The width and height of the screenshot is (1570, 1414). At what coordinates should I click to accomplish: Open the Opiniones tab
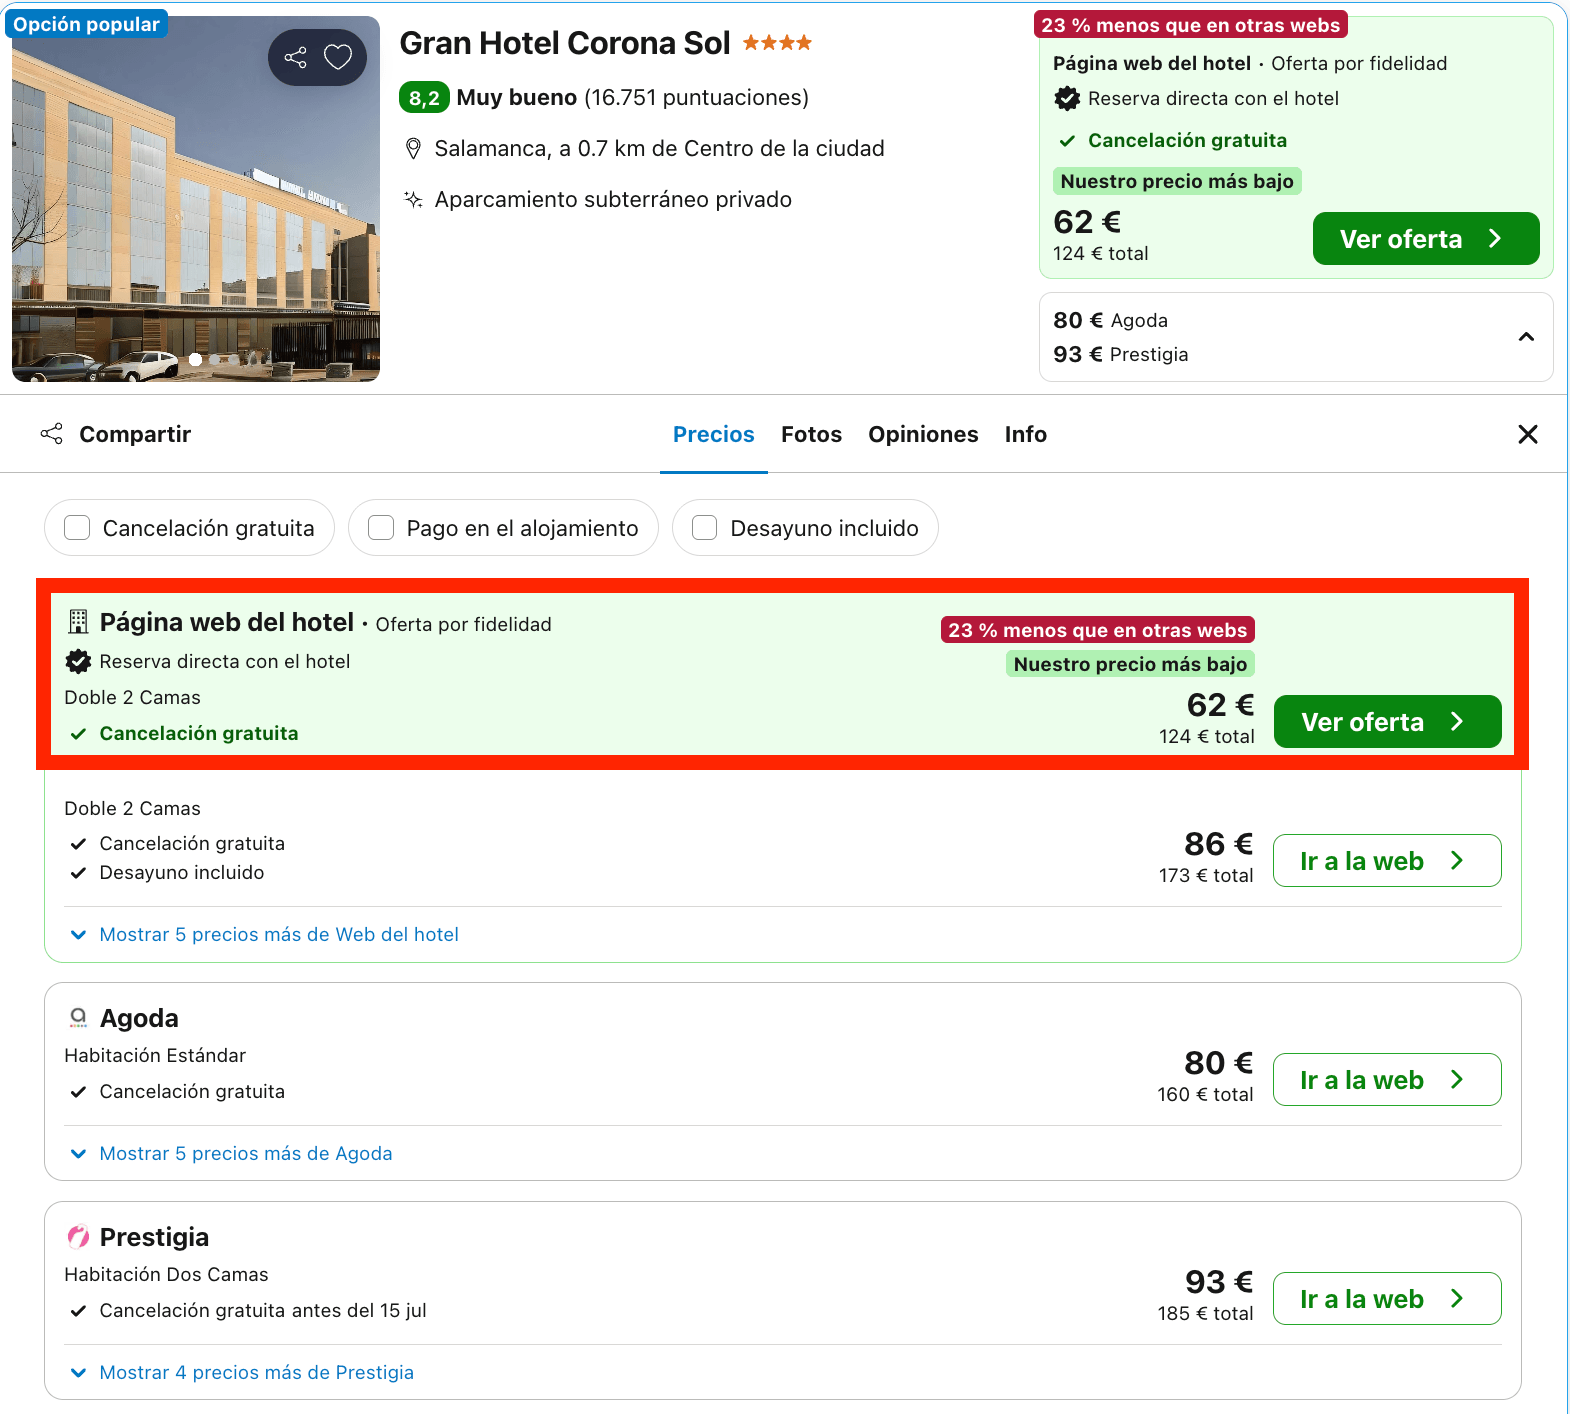923,434
